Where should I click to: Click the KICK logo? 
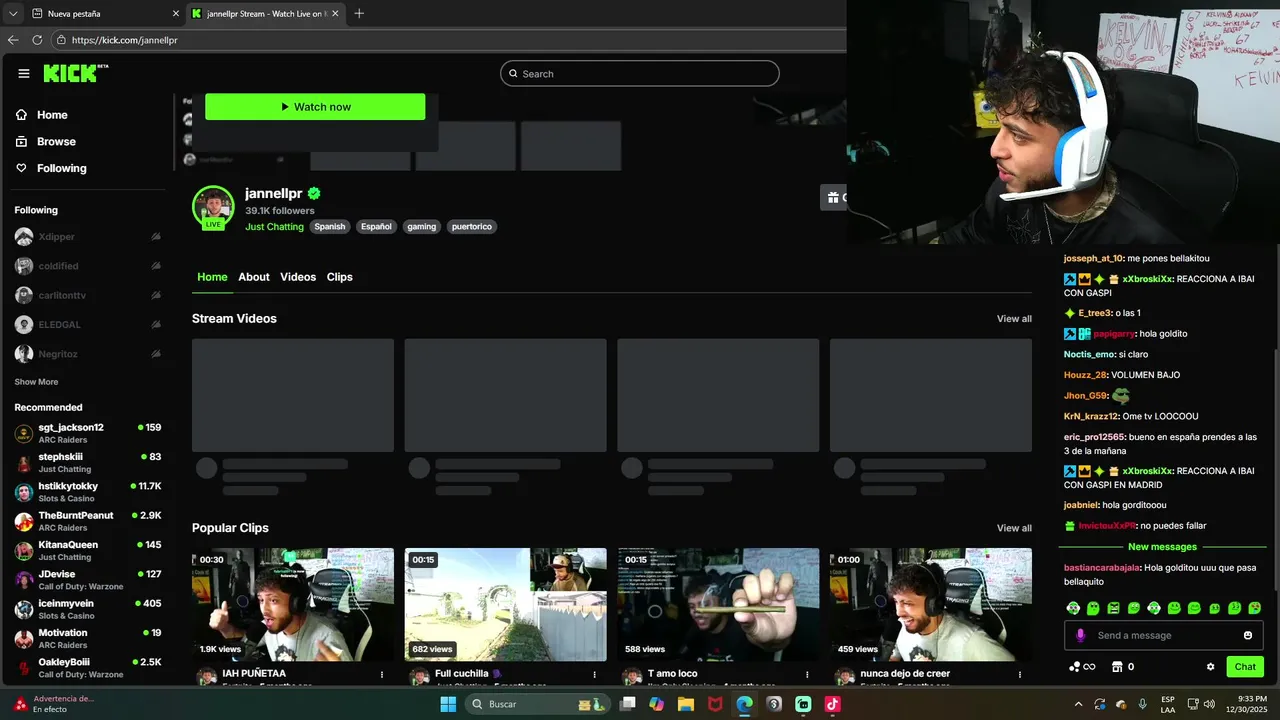(x=75, y=73)
